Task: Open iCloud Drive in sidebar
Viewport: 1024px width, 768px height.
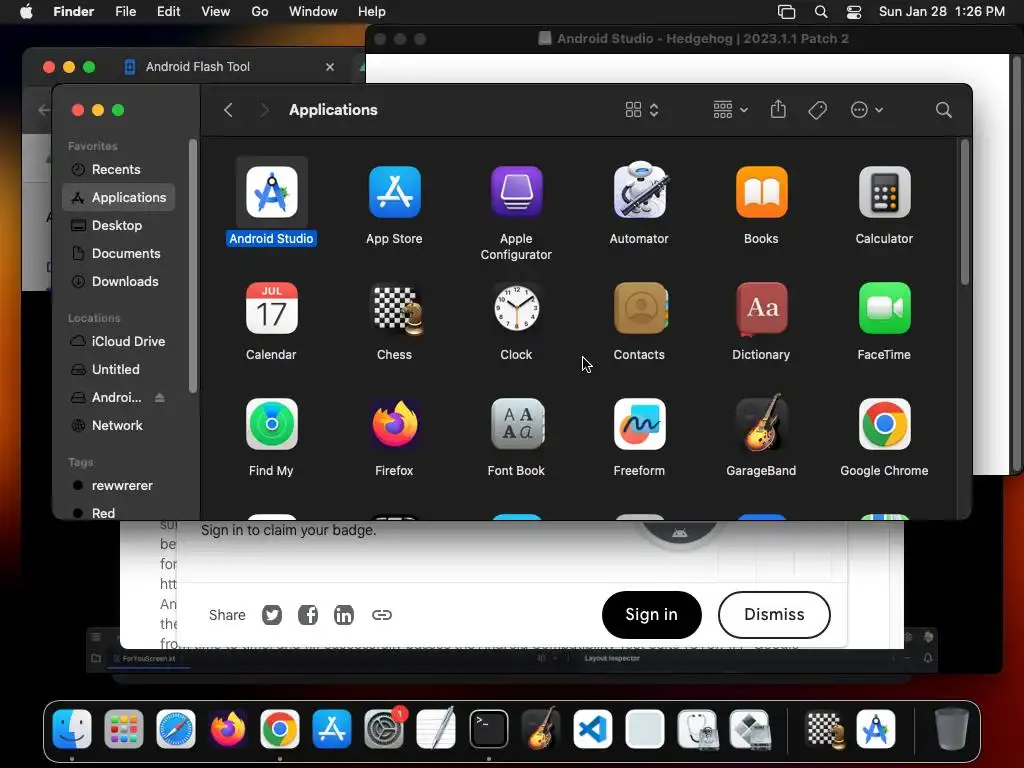Action: [x=118, y=341]
